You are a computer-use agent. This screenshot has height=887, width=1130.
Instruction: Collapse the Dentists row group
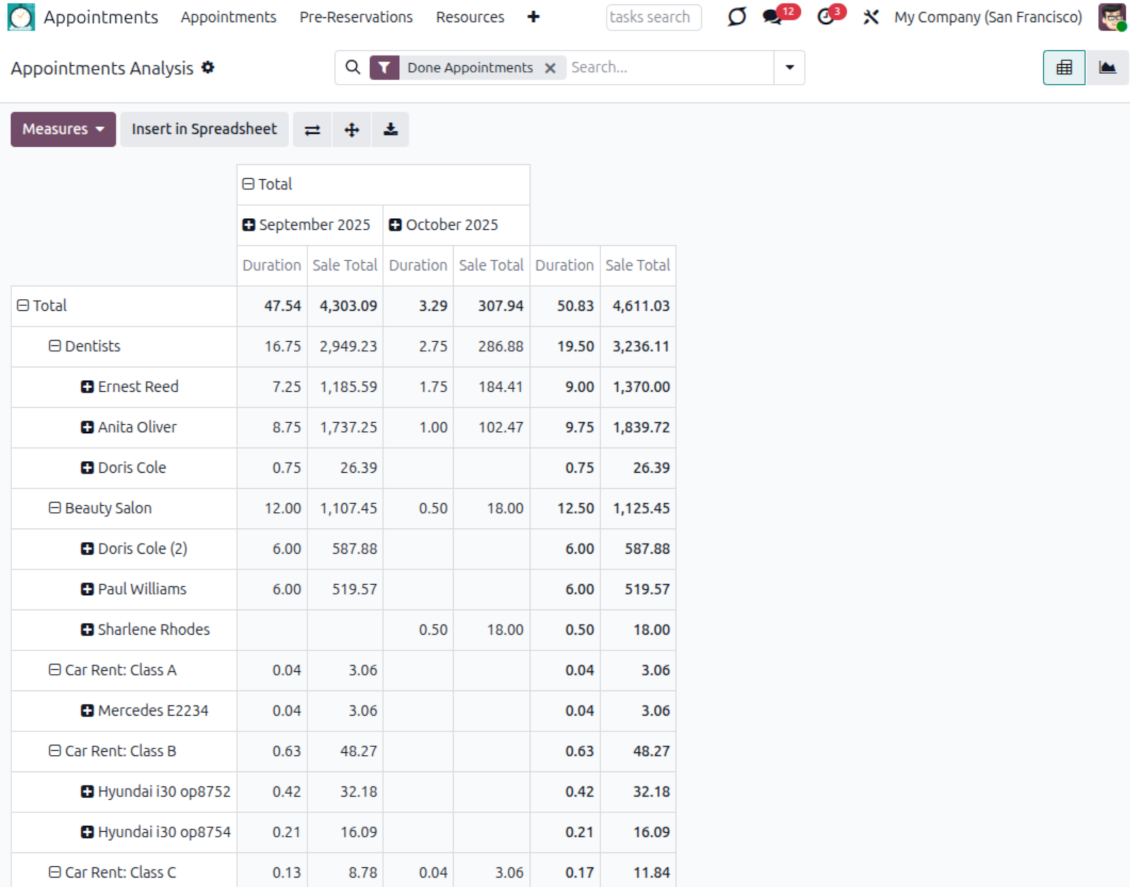click(56, 347)
